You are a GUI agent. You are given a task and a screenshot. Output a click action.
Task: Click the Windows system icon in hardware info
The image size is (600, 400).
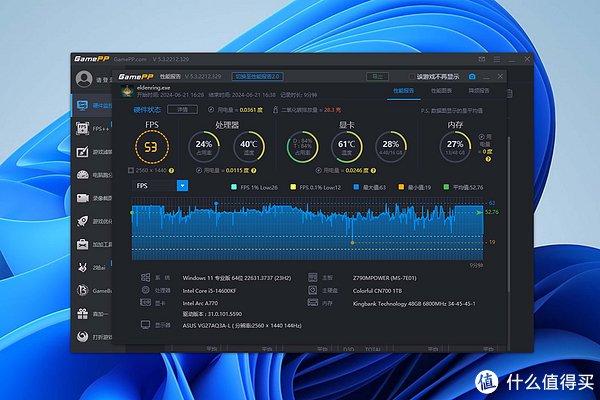145,278
